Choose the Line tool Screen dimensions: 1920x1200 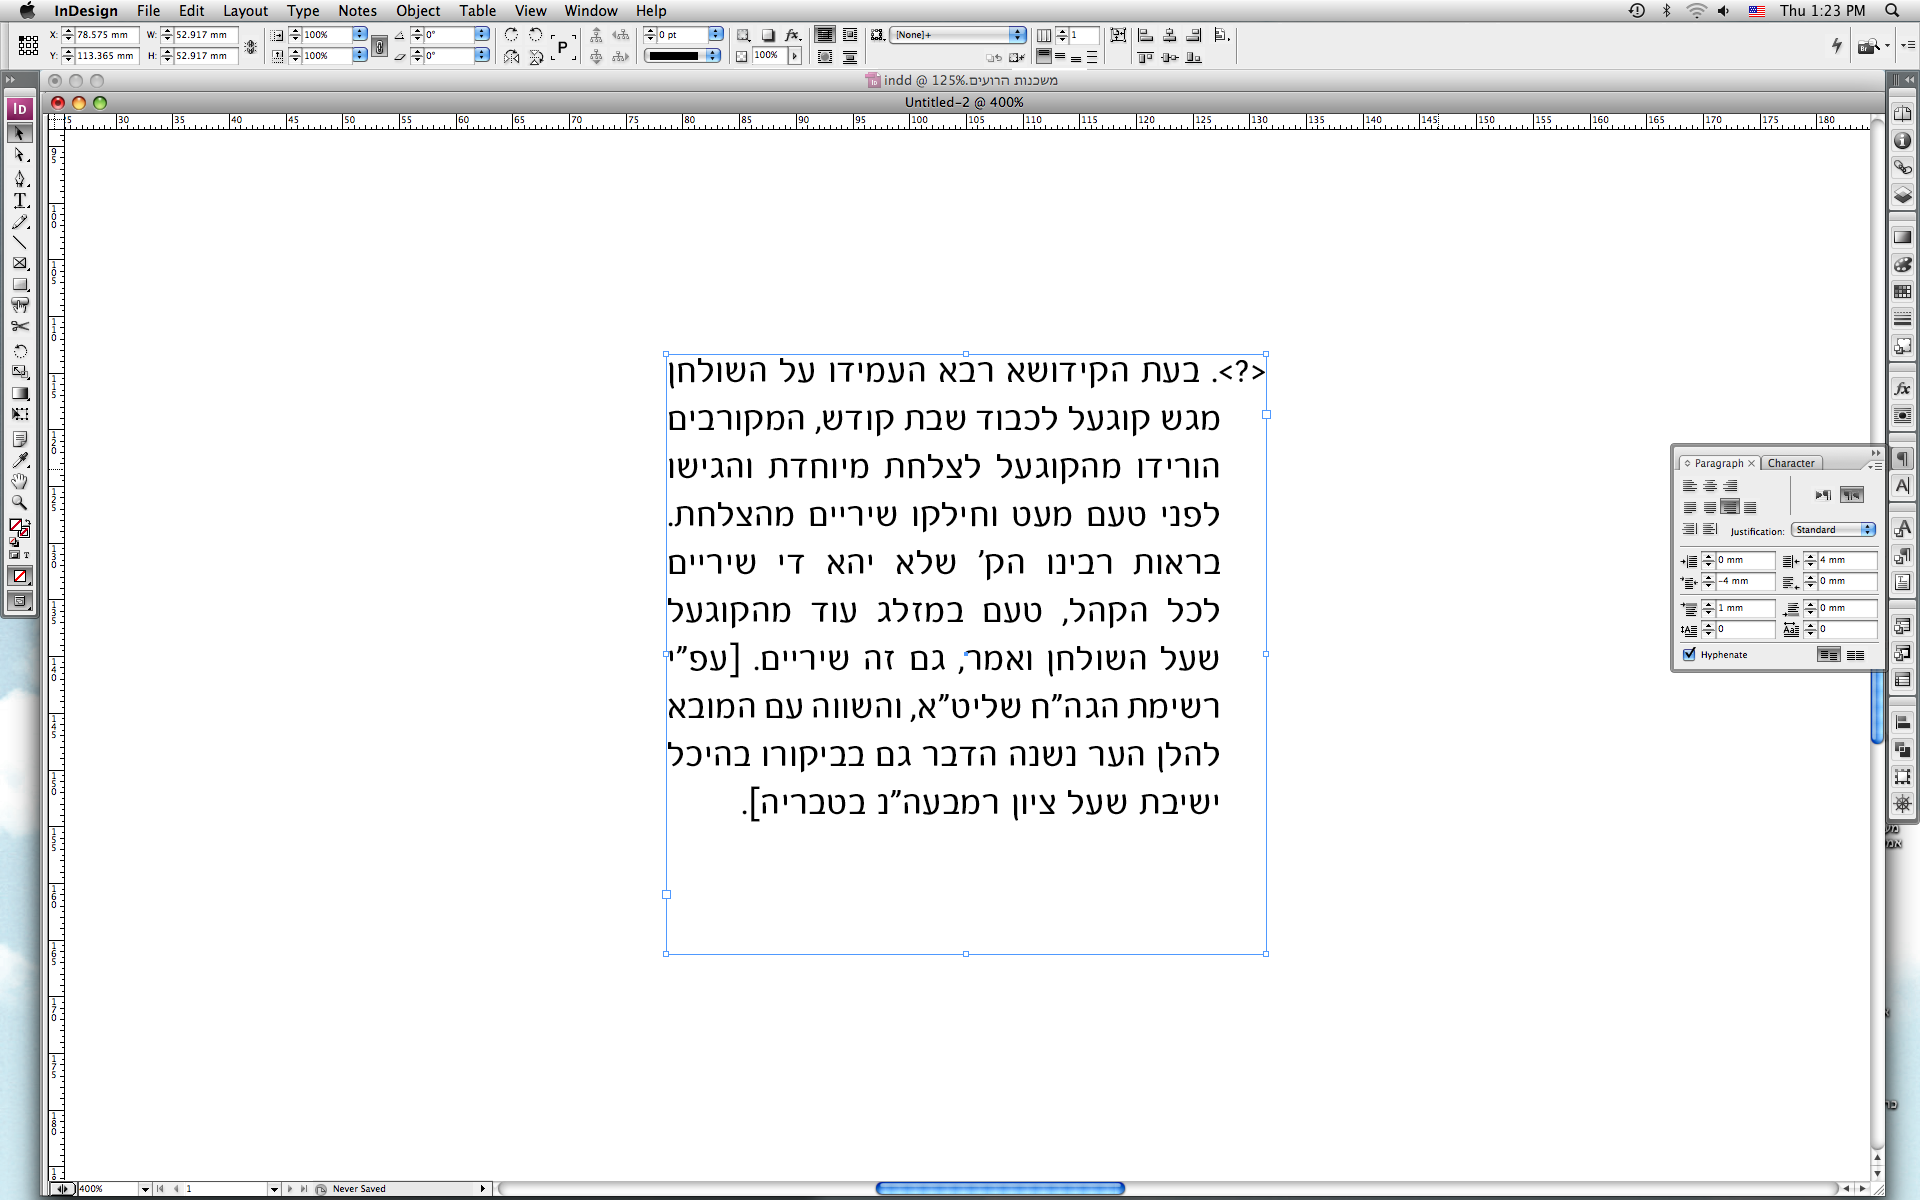click(x=20, y=243)
